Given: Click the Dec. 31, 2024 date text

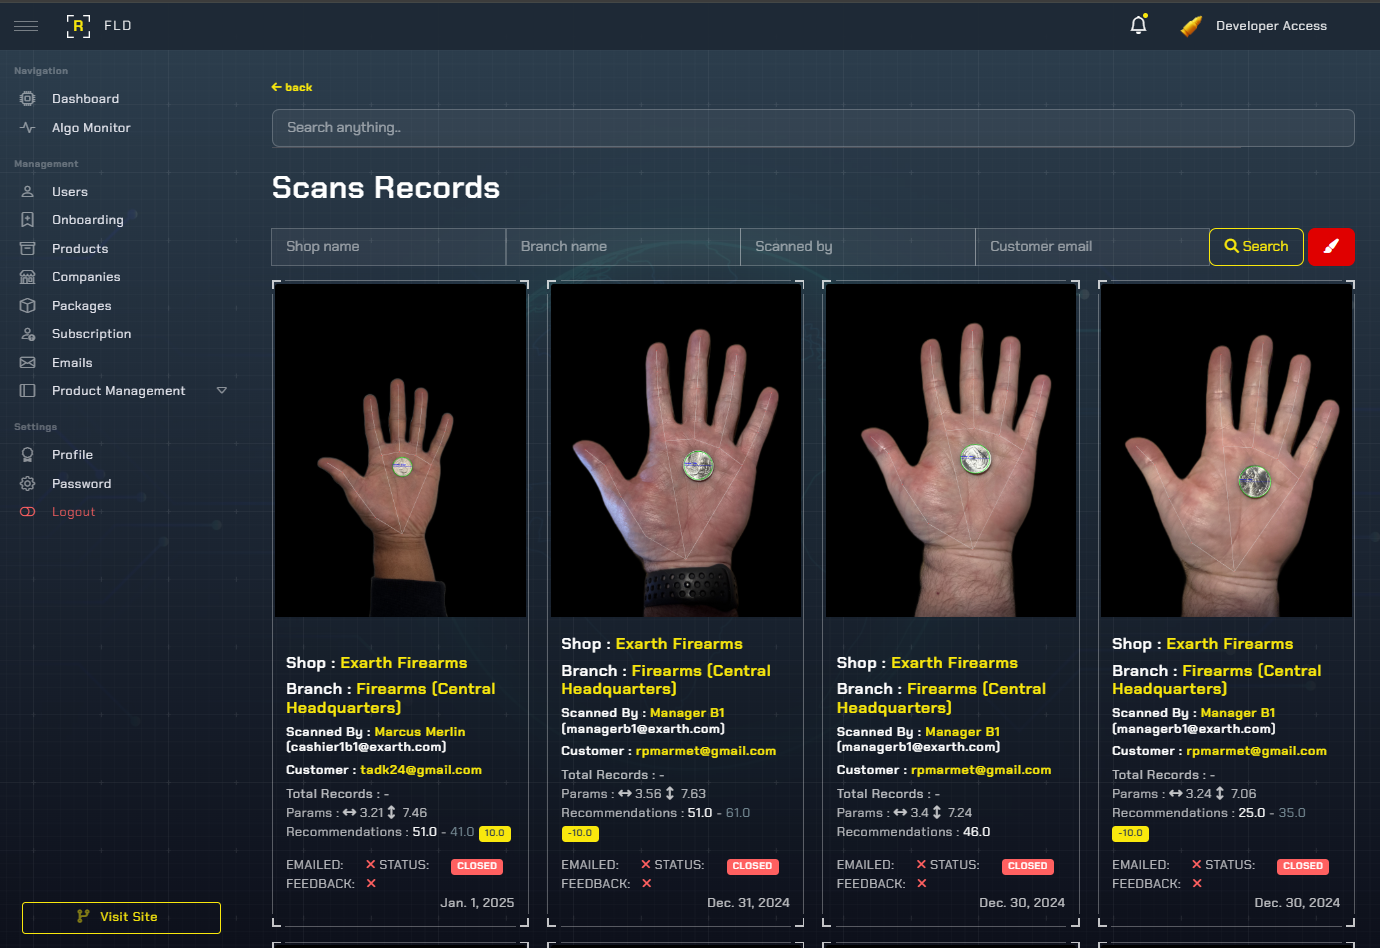Looking at the screenshot, I should click(748, 903).
